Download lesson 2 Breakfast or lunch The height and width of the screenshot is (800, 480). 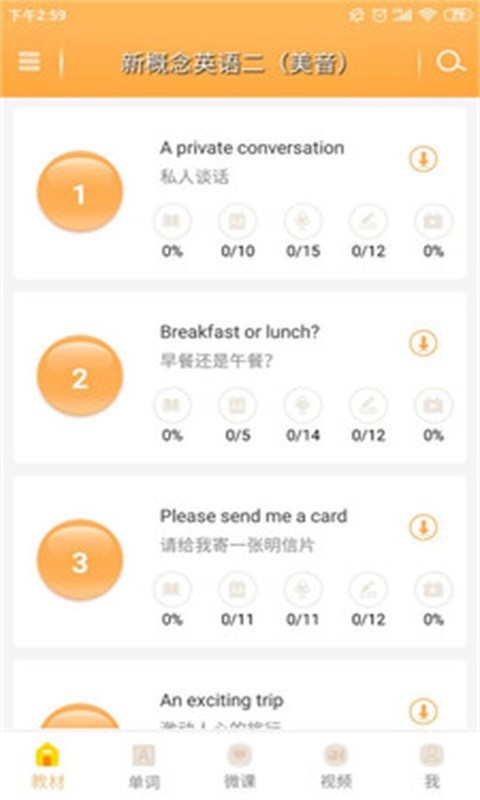[423, 343]
